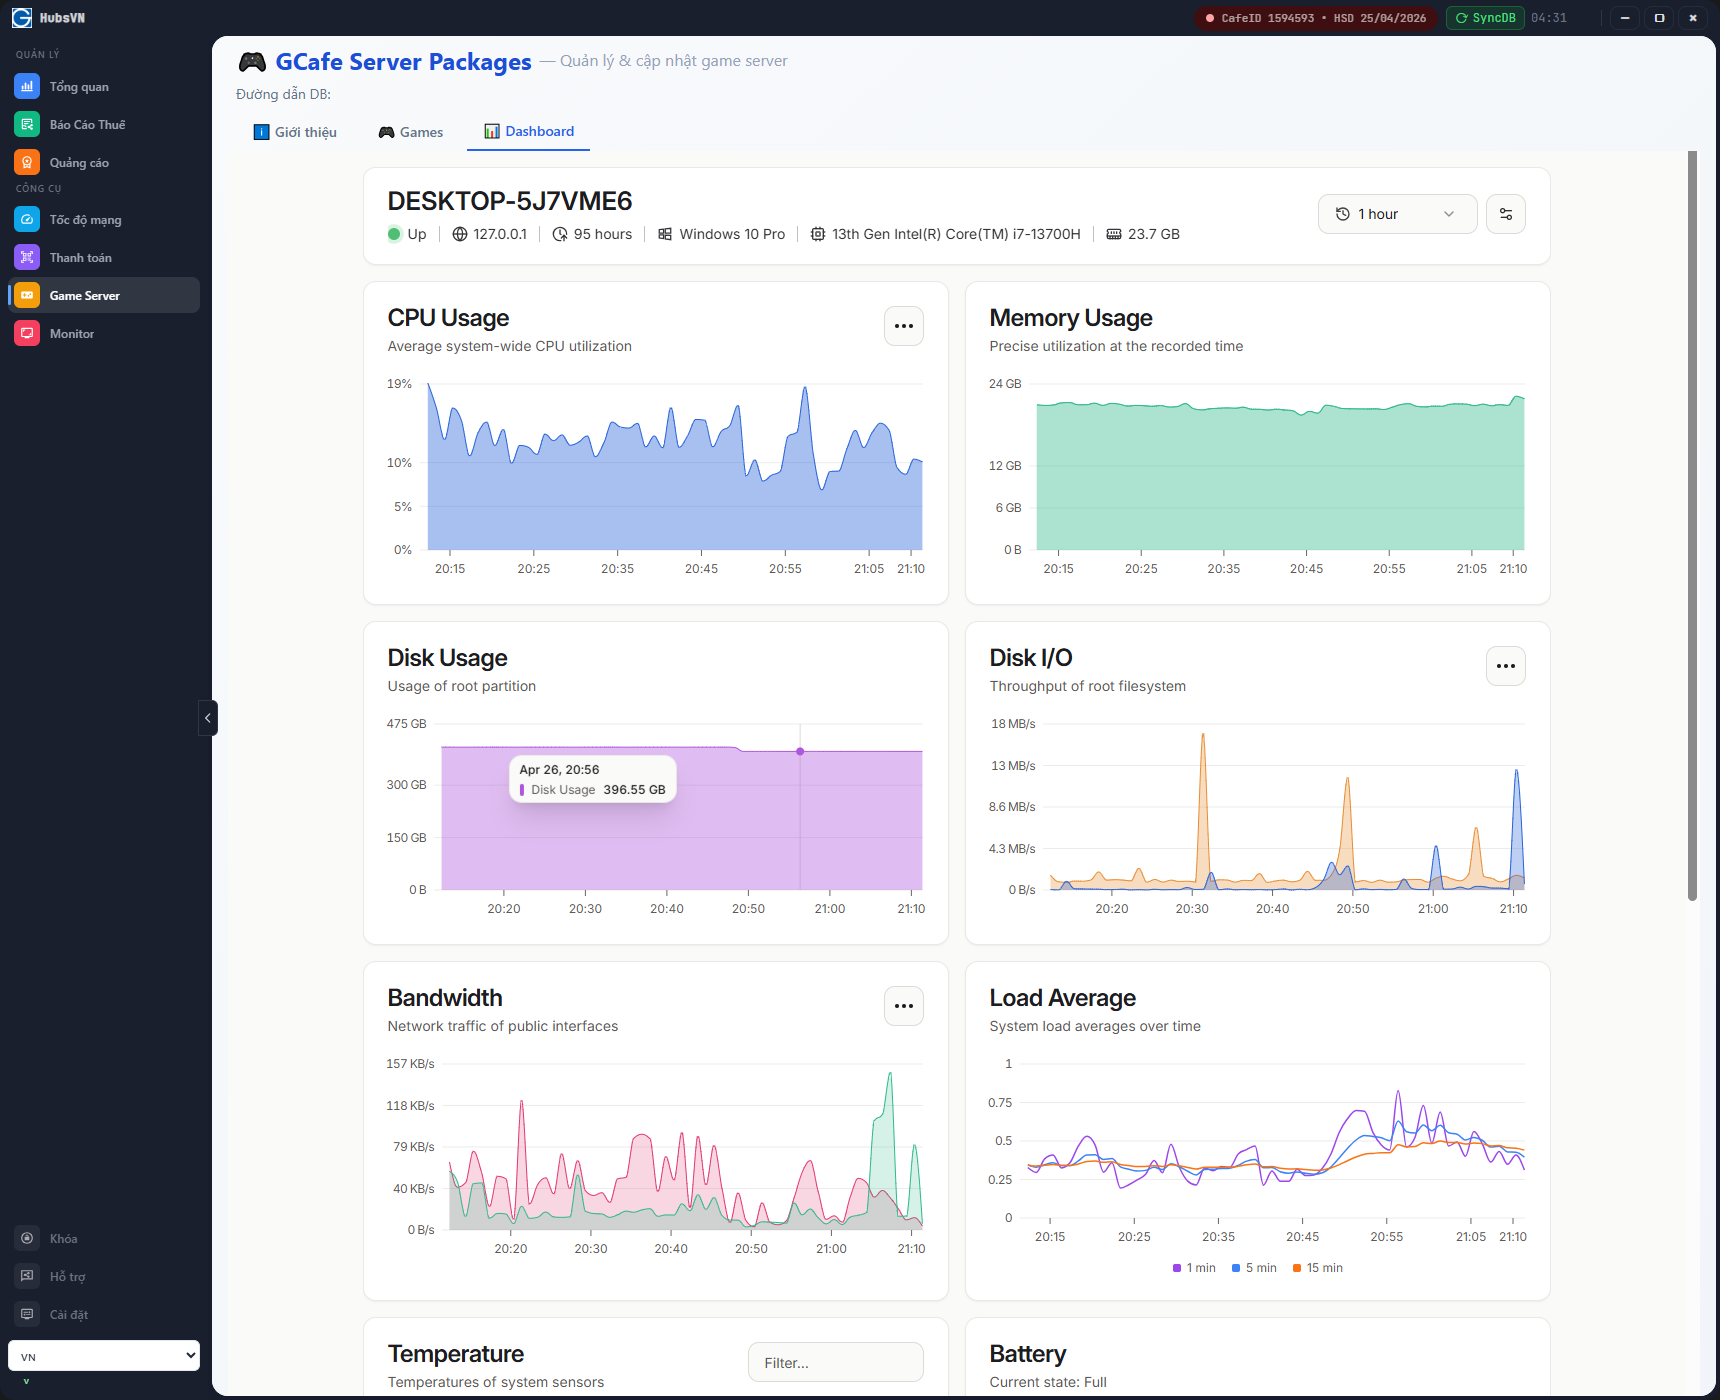Screen dimensions: 1720x1400
Task: Click the Báo Cáo Thuế sidebar icon
Action: point(27,125)
